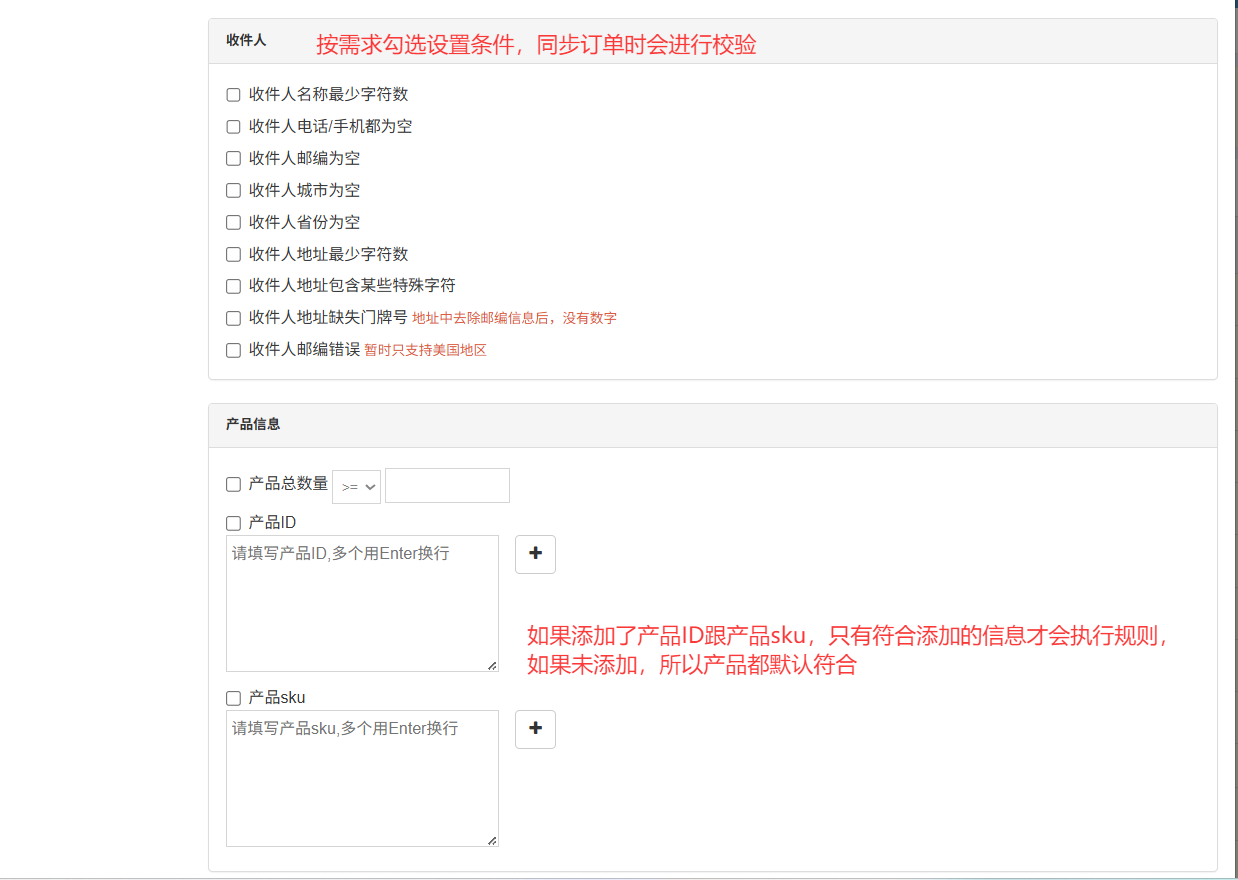Check 收件人电话/手机都为空 option

(233, 127)
